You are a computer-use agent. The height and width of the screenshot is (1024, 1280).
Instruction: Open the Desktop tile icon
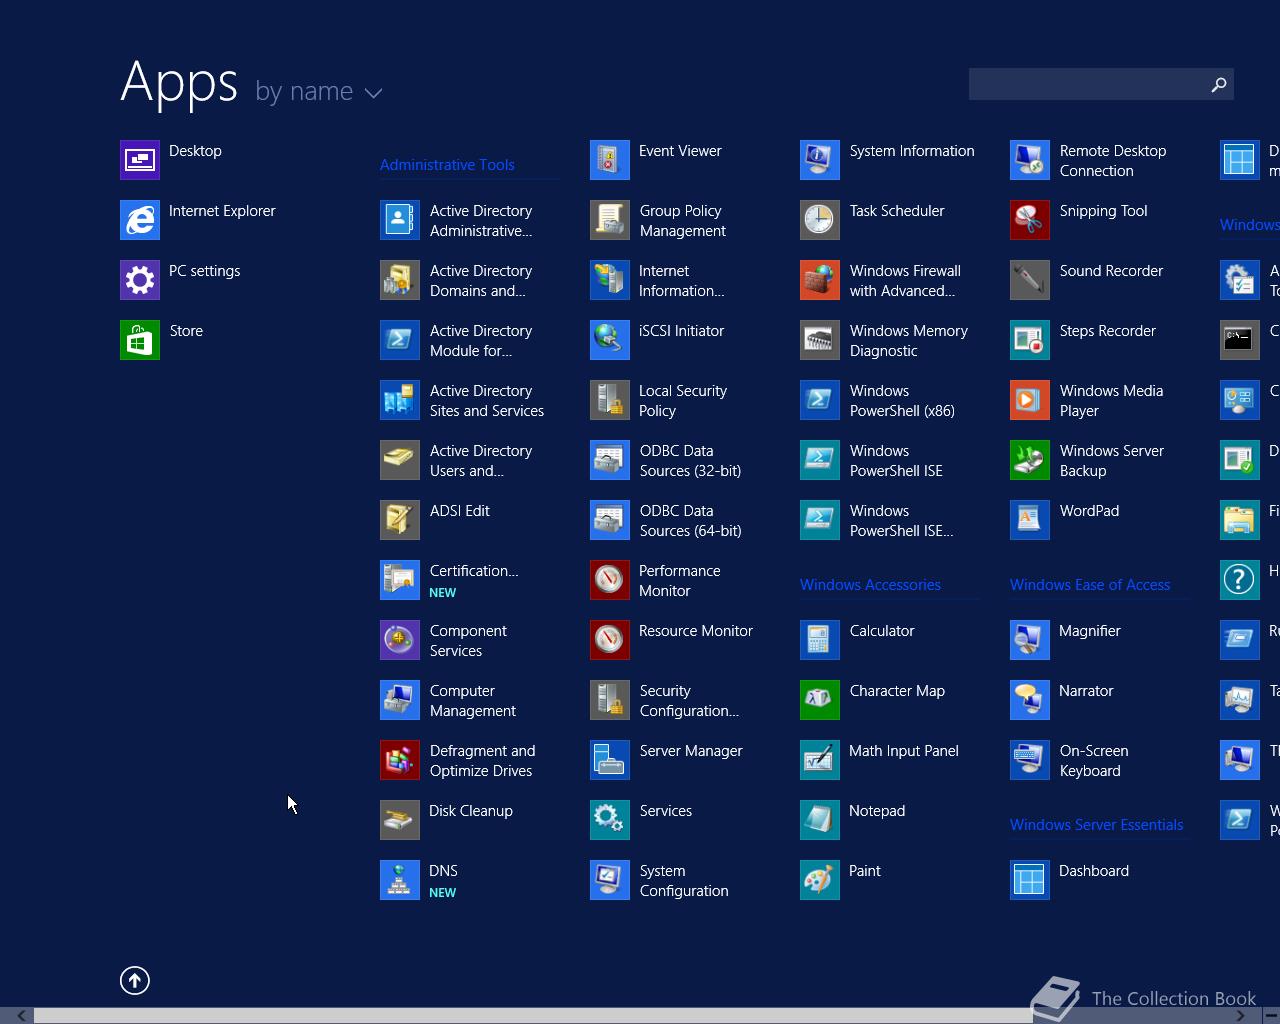click(x=140, y=160)
